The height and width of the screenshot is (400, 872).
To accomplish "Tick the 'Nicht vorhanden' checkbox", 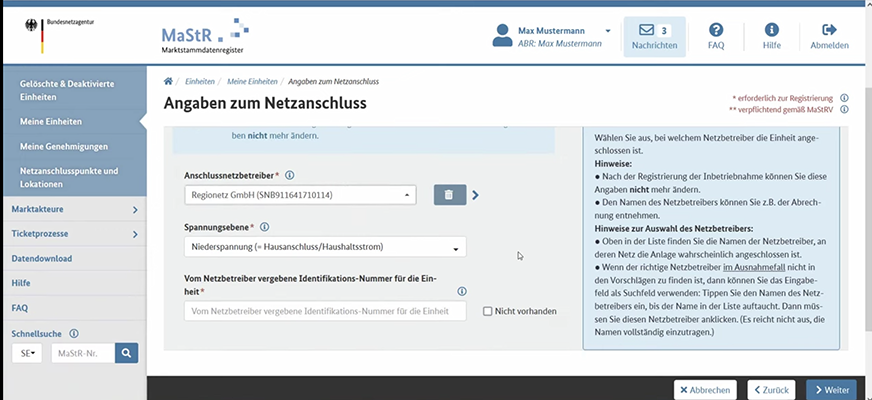I will [x=488, y=311].
